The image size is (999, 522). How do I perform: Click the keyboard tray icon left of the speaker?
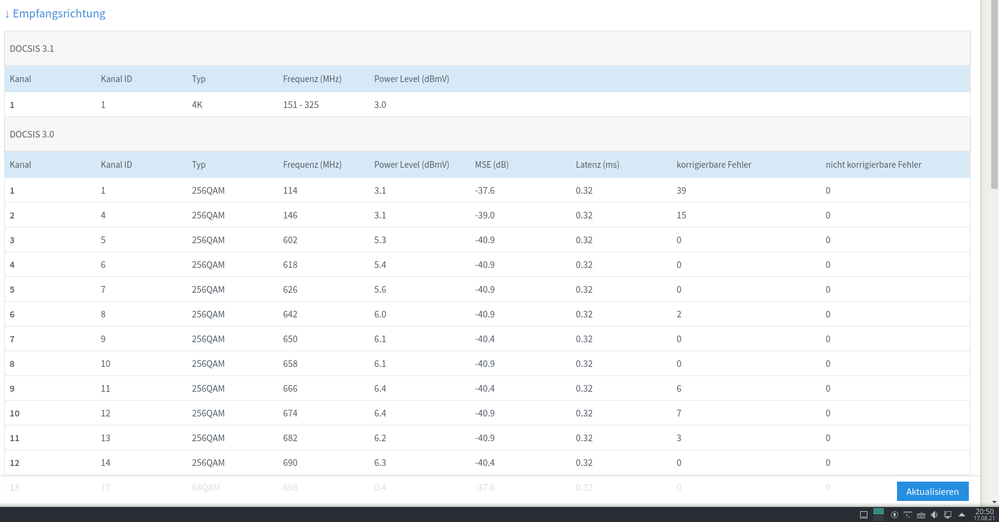click(x=921, y=515)
